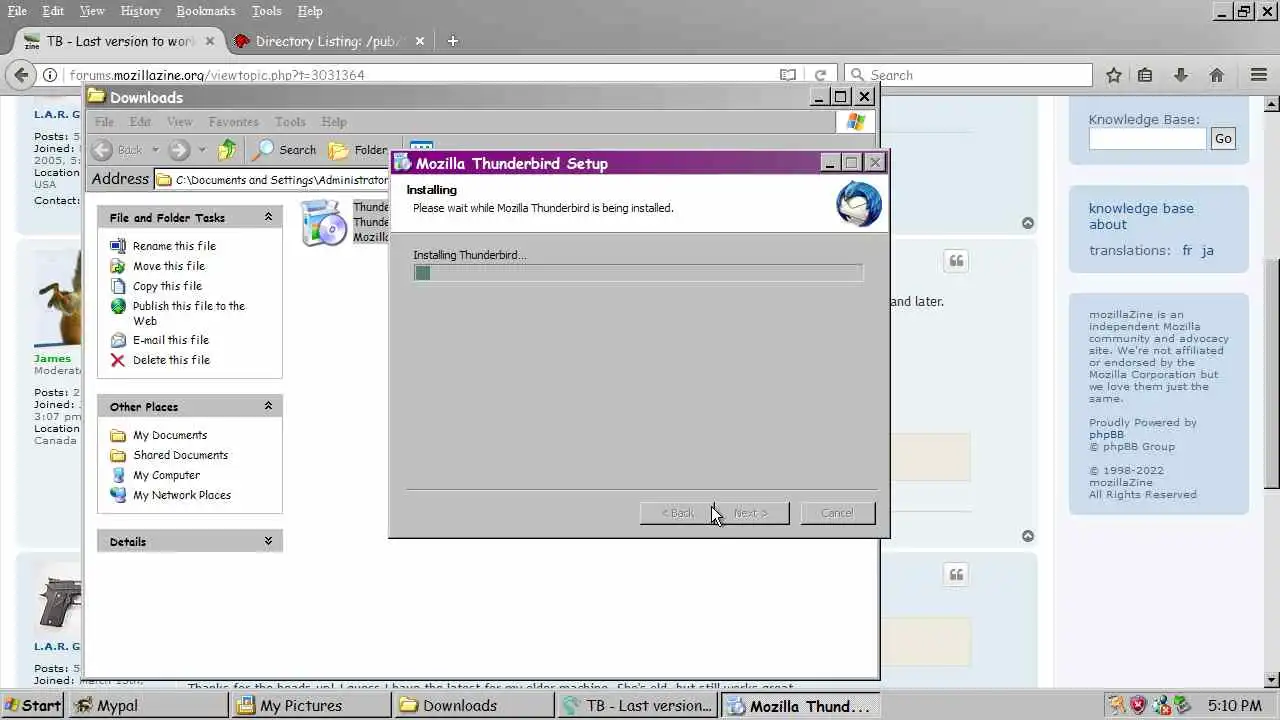1280x720 pixels.
Task: Click scroll-to-top arrow above James's post
Action: coord(1028,223)
